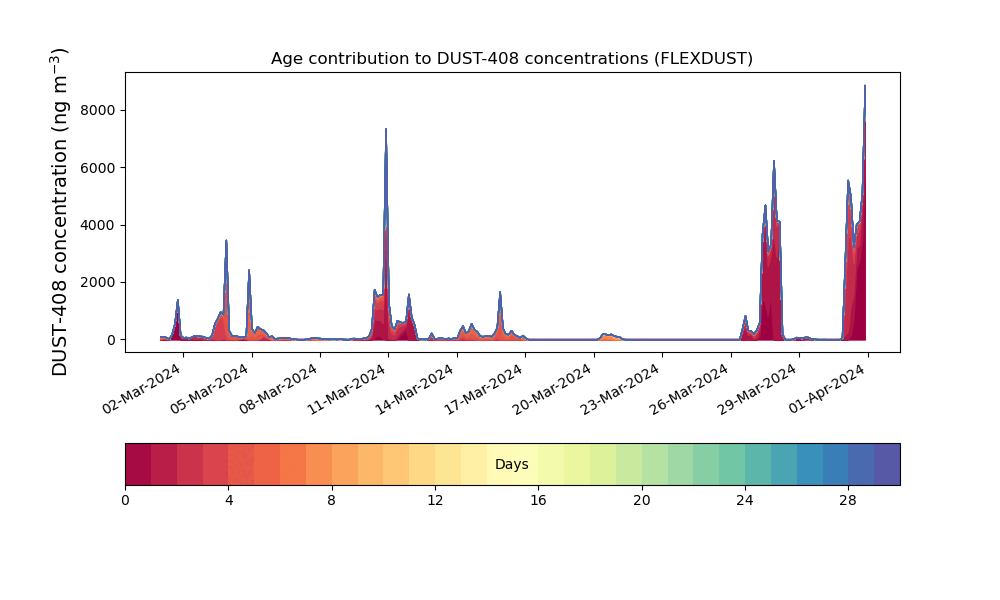Click the x-axis date label 20-Mar-2024
This screenshot has height=600, width=1000.
552,389
